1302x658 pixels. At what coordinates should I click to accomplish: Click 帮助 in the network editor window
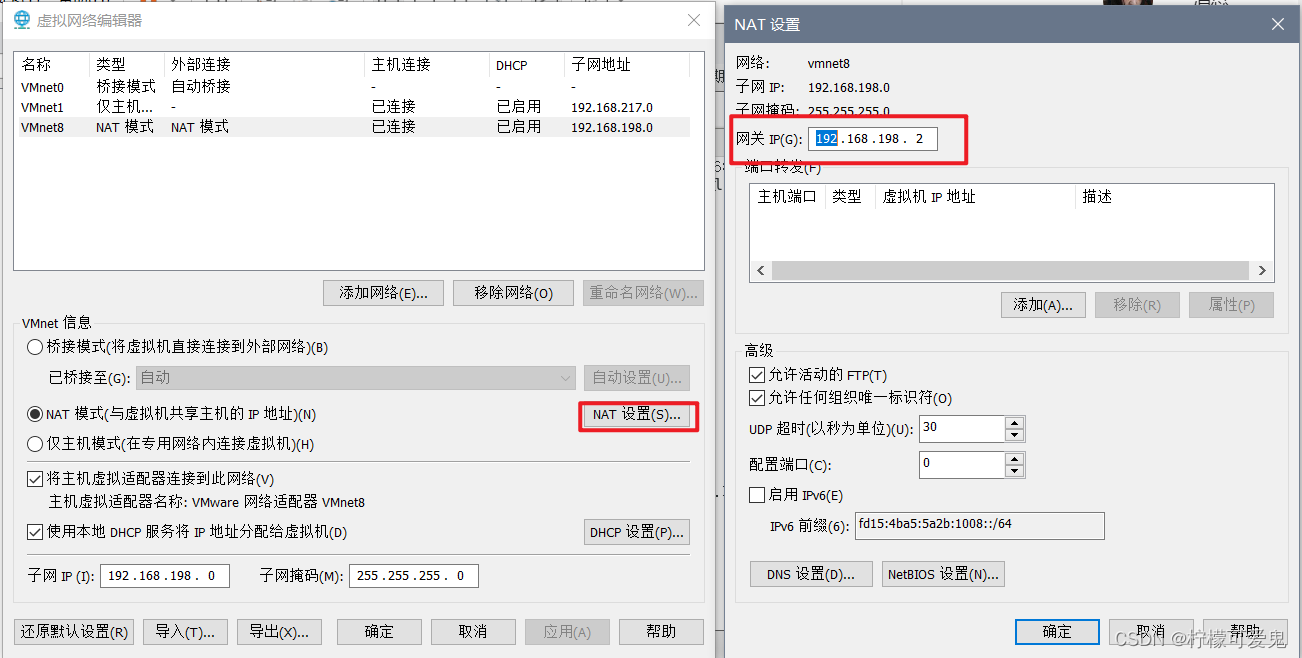coord(661,631)
